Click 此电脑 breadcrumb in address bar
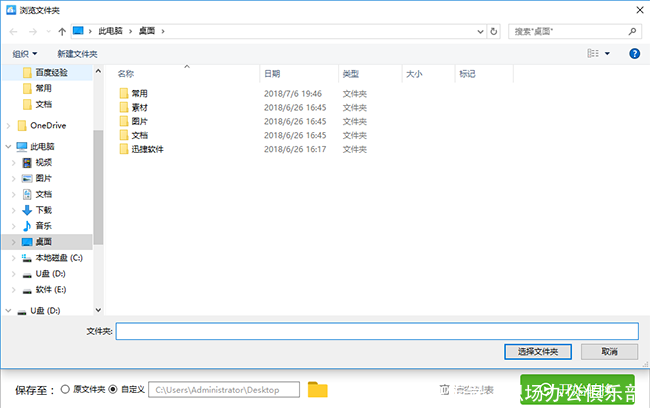The height and width of the screenshot is (408, 650). pos(110,31)
